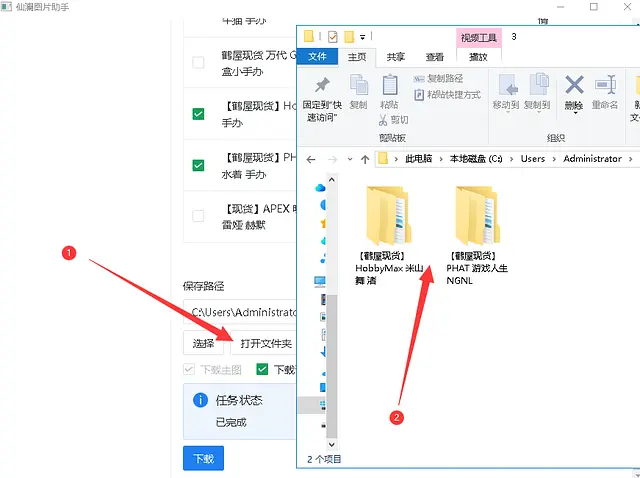Viewport: 640px width, 478px height.
Task: Expand chevron after 此电脑 in address bar
Action: pyautogui.click(x=441, y=159)
